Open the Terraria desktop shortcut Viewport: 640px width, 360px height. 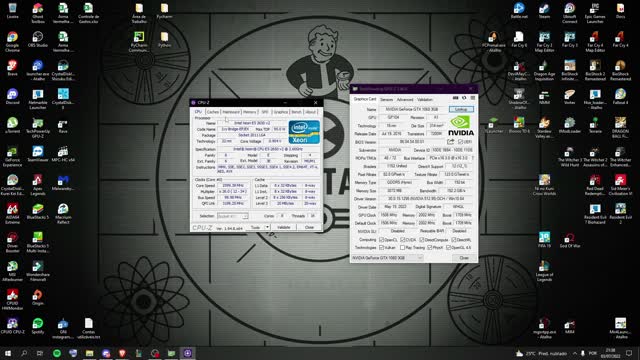click(x=595, y=125)
